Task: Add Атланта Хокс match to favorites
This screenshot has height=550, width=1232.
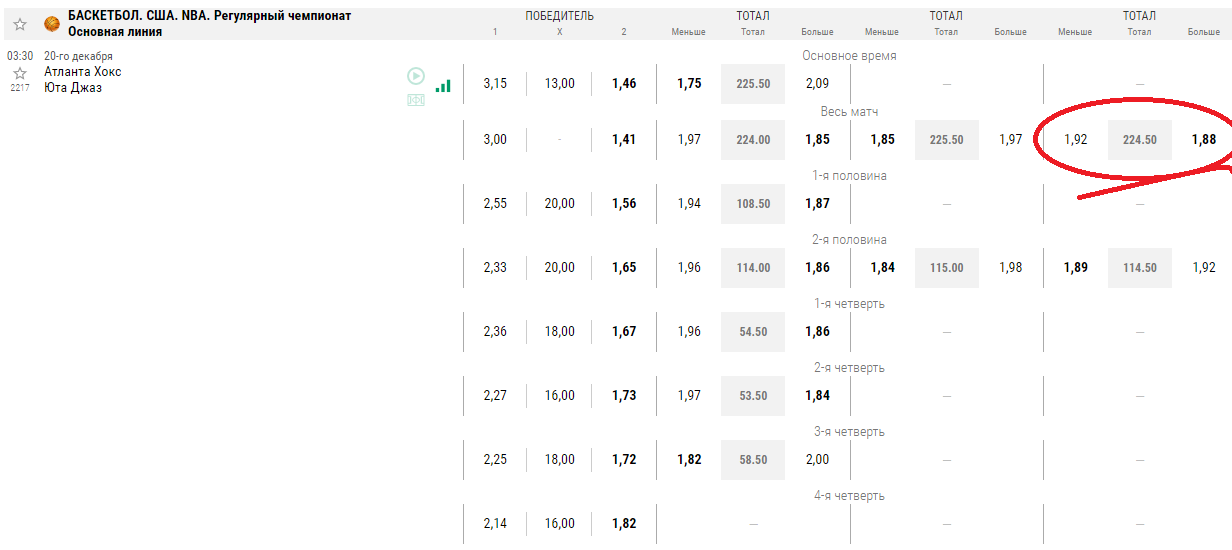Action: click(x=20, y=73)
